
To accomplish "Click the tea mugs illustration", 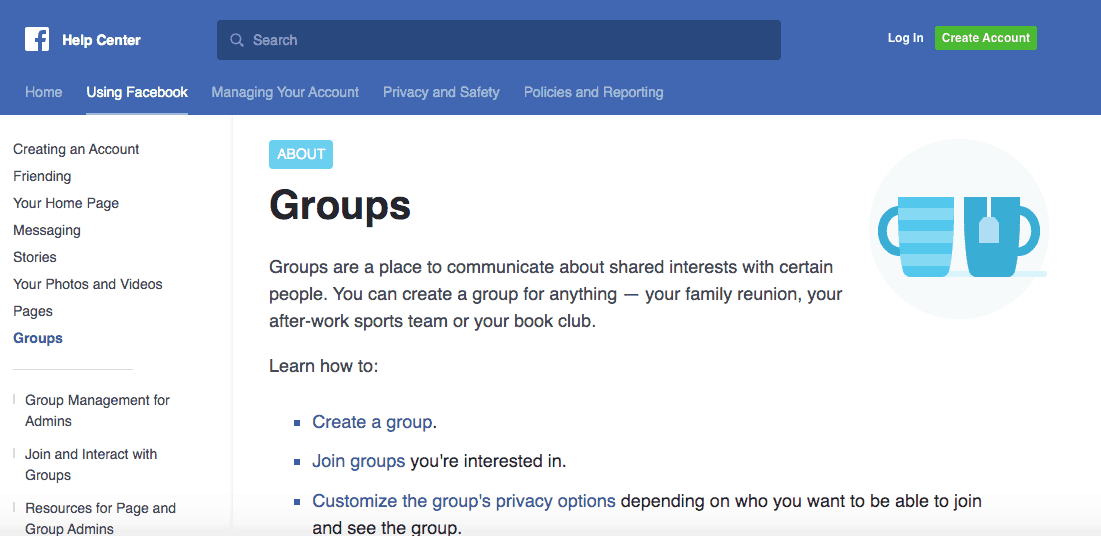I will coord(958,229).
